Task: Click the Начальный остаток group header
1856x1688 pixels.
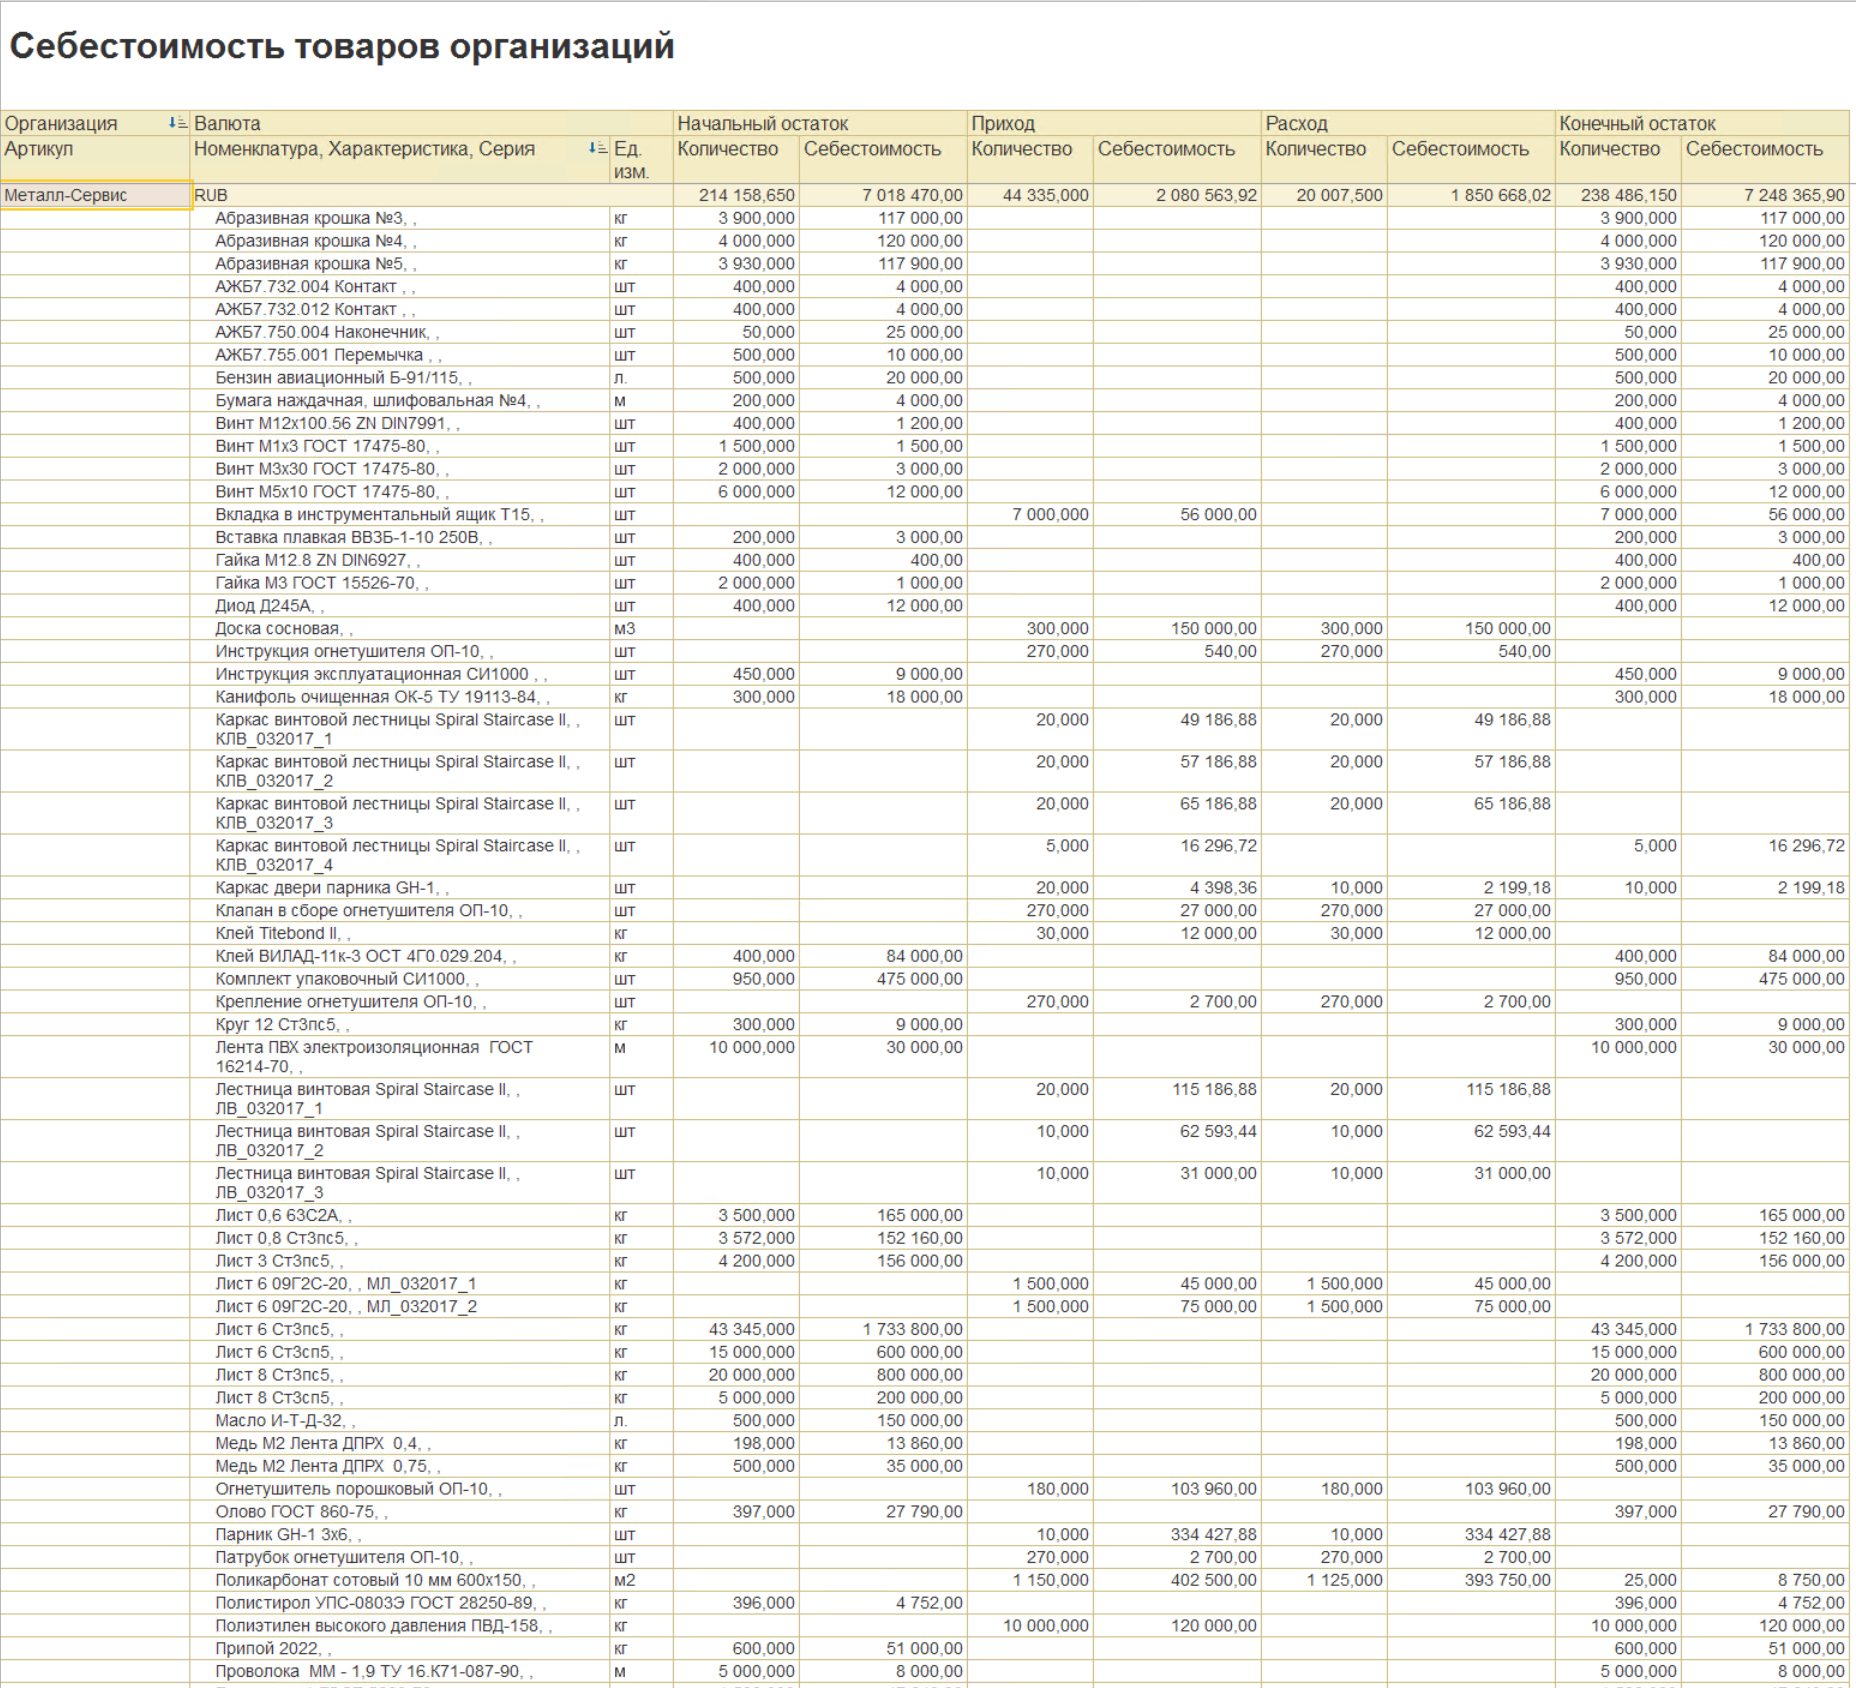Action: 762,123
